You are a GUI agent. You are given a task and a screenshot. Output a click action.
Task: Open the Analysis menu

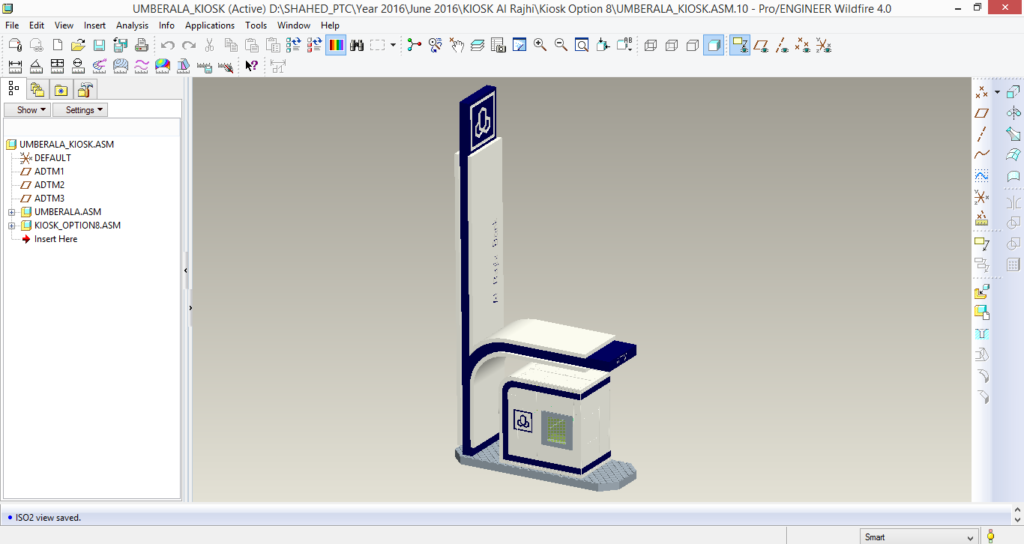coord(131,25)
